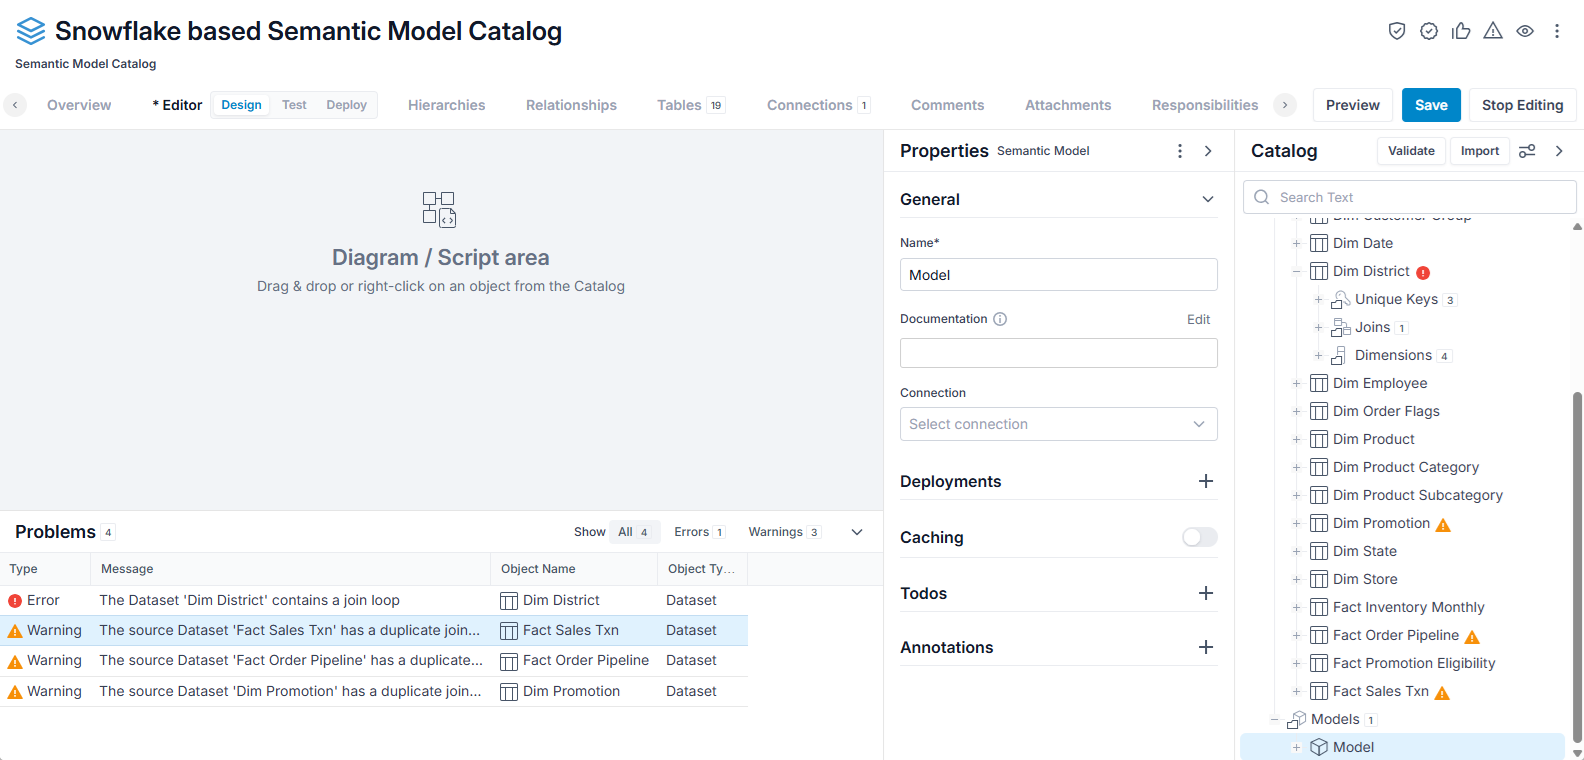The height and width of the screenshot is (760, 1584).
Task: Filter problems to show Errors only
Action: 699,532
